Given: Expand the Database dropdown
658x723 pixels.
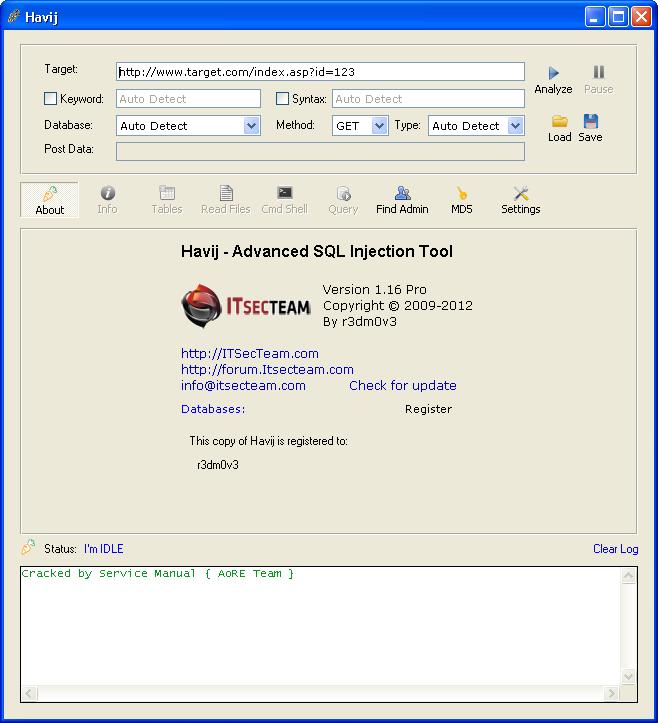Looking at the screenshot, I should pyautogui.click(x=251, y=126).
